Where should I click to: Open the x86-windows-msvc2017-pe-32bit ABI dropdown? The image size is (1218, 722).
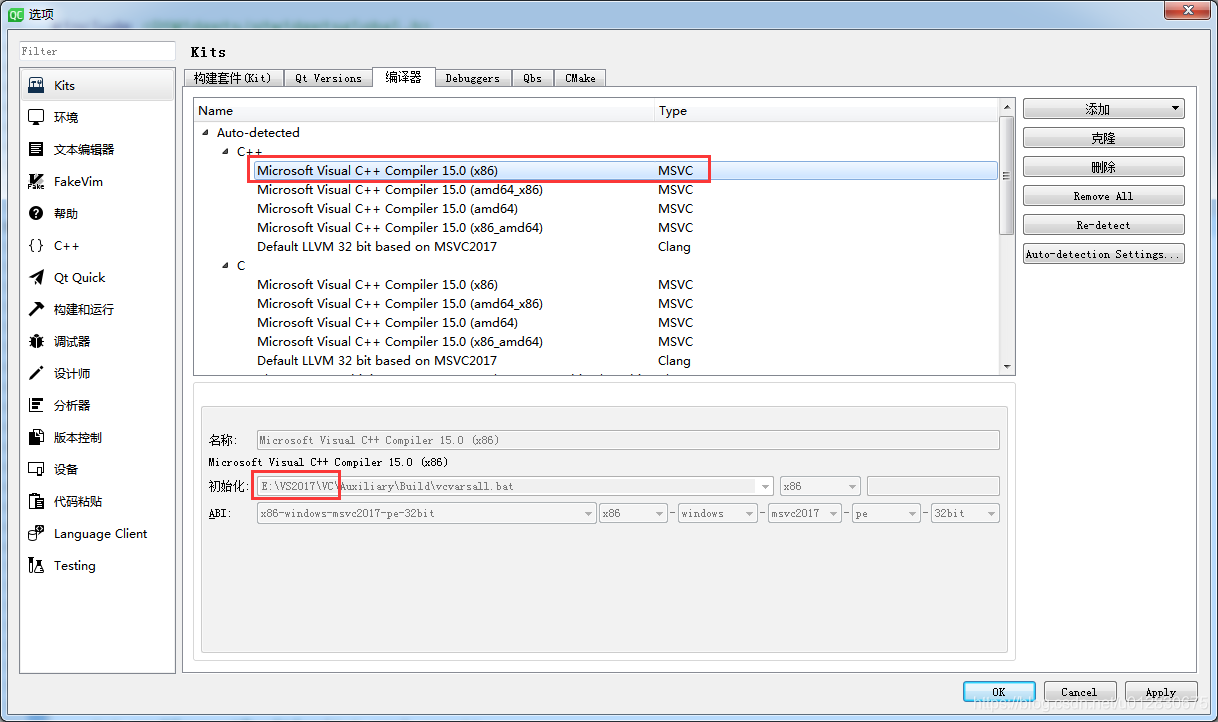[426, 513]
